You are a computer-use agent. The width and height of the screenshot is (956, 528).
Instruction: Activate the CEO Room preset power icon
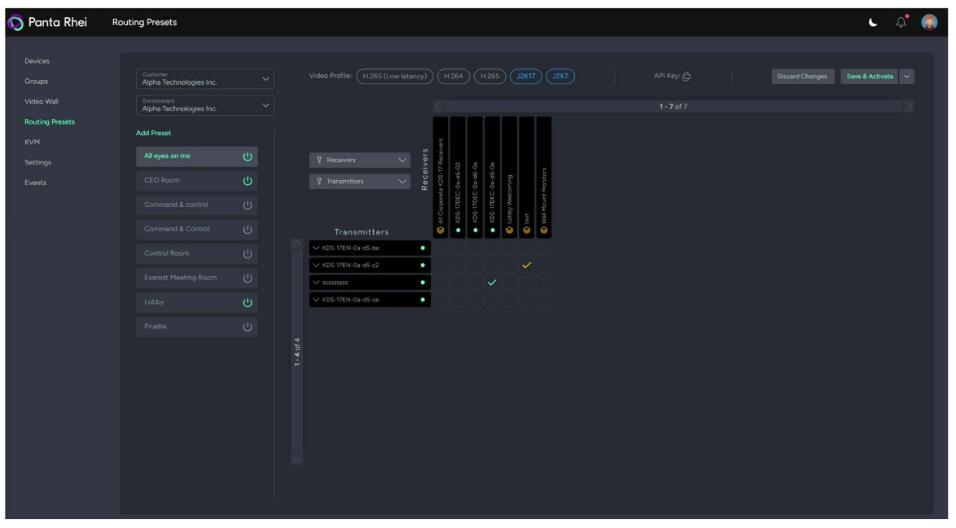click(247, 180)
